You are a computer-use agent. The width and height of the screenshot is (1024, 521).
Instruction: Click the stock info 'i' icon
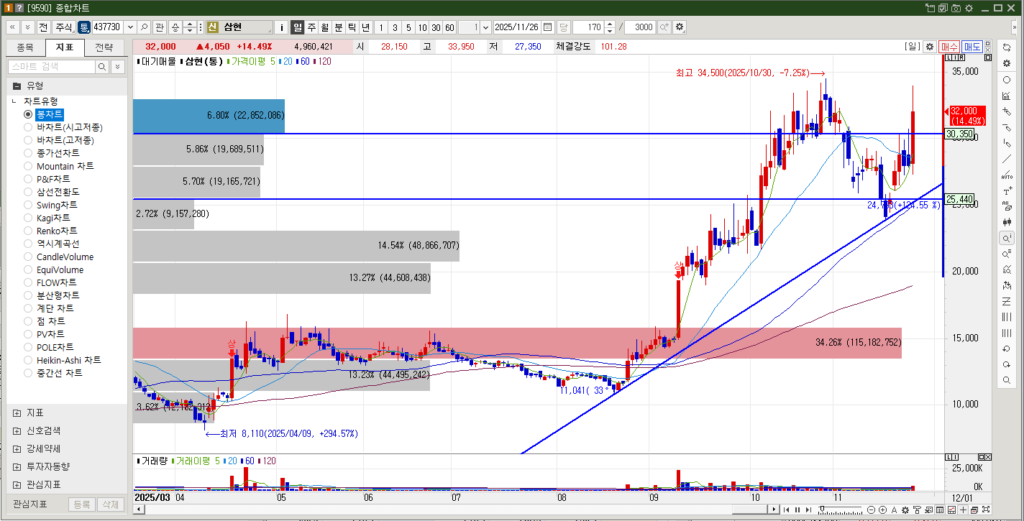point(283,27)
